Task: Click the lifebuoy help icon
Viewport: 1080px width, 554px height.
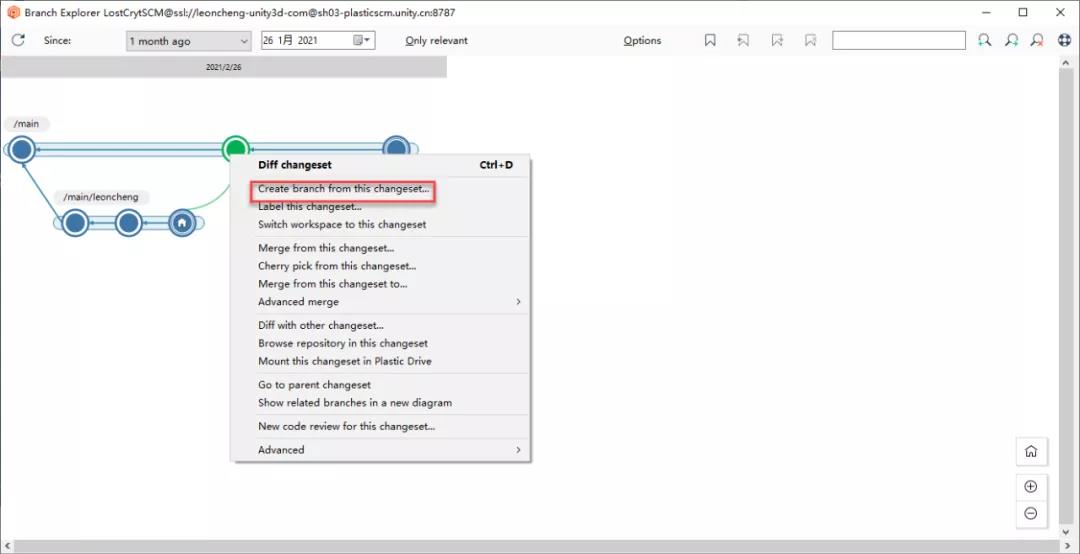Action: coord(1063,41)
